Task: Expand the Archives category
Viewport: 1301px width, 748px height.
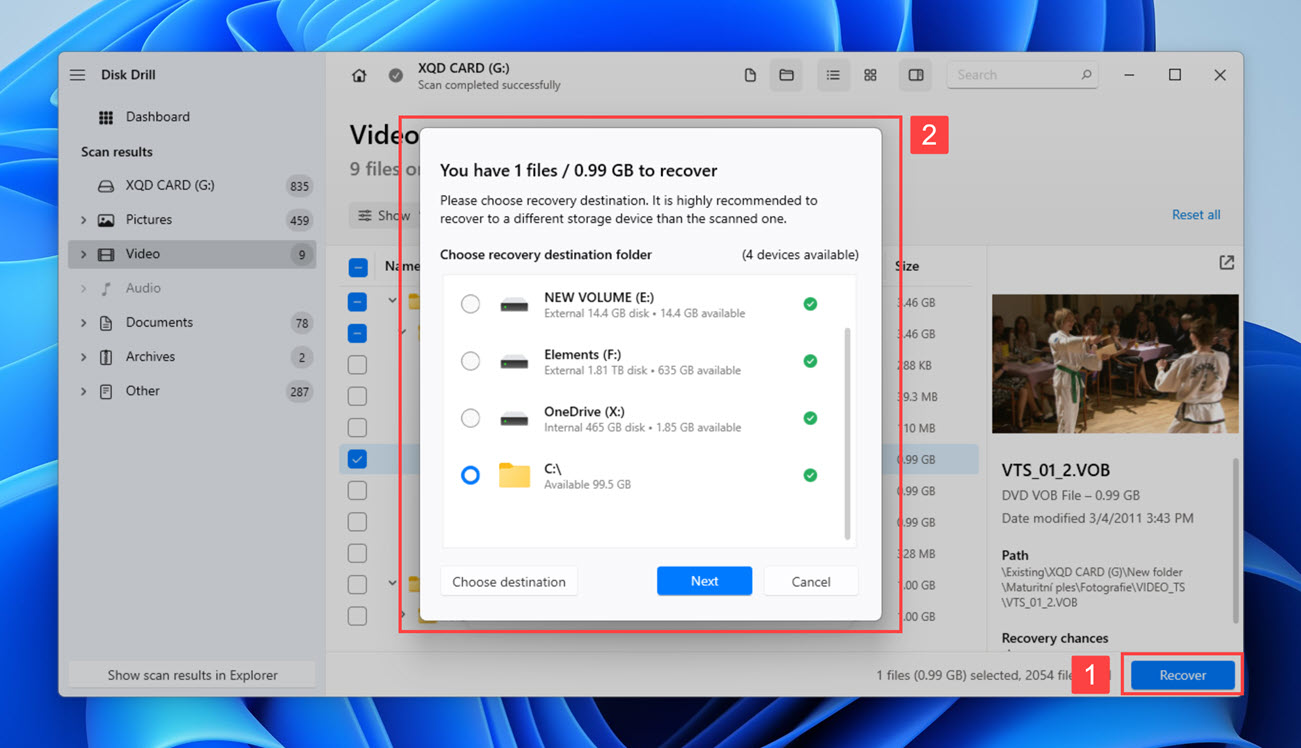Action: click(83, 357)
